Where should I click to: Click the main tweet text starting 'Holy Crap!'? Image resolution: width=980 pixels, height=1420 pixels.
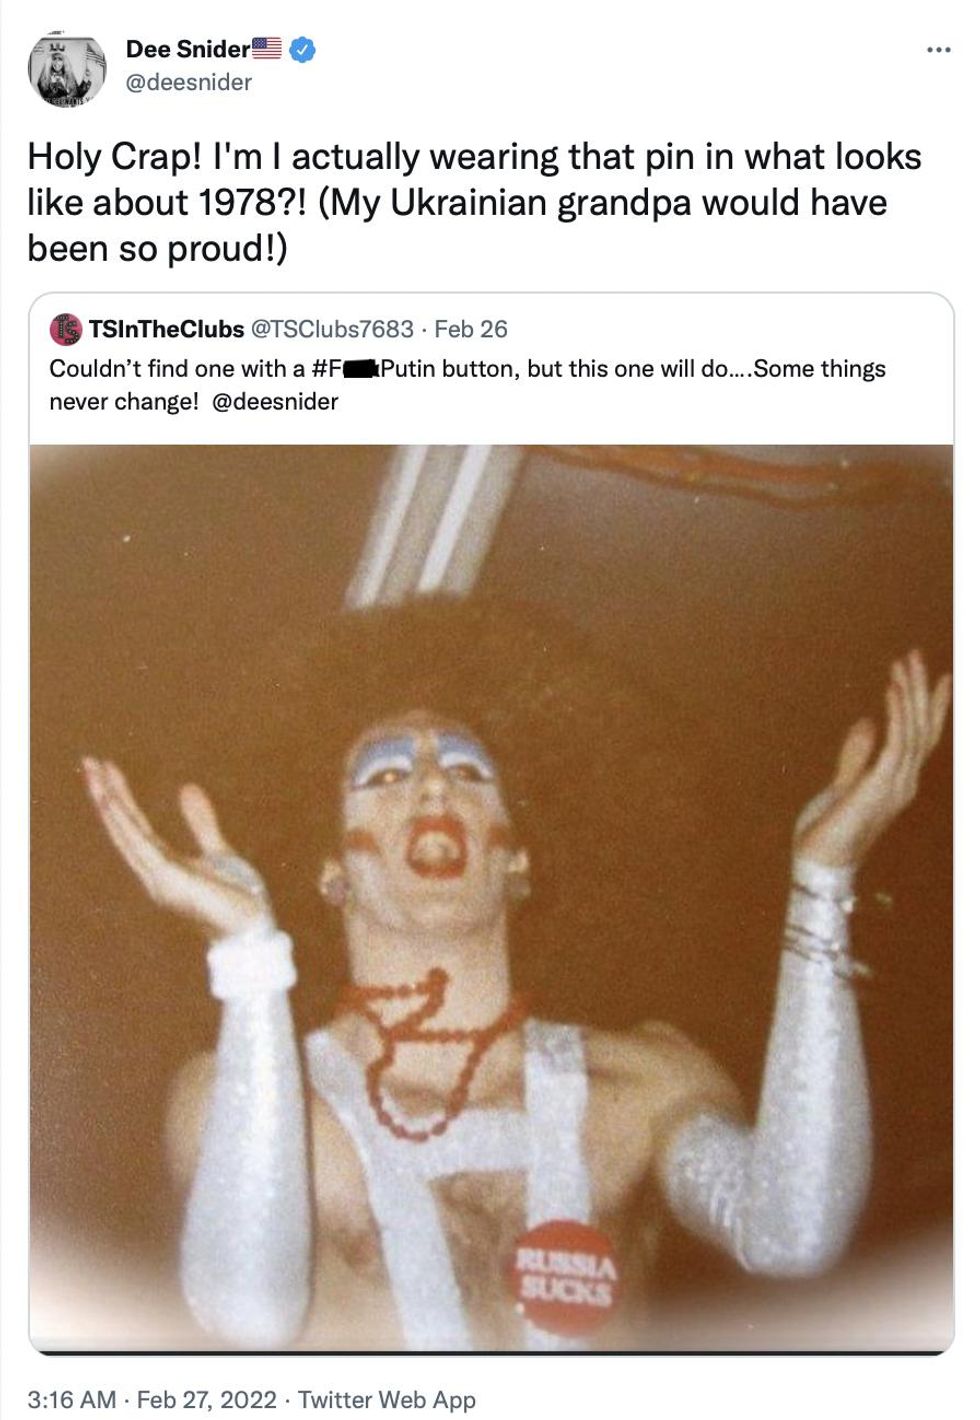[x=475, y=203]
